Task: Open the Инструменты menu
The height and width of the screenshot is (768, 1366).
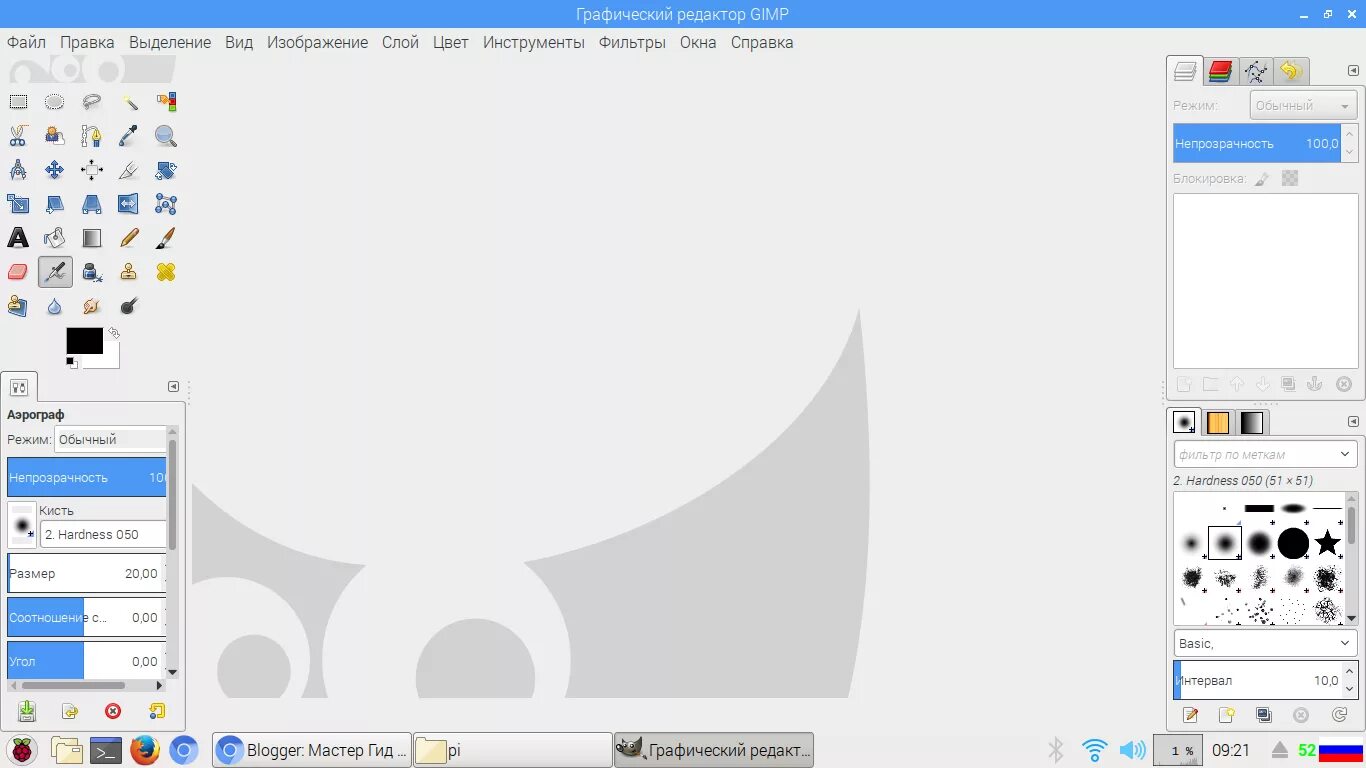Action: click(534, 42)
